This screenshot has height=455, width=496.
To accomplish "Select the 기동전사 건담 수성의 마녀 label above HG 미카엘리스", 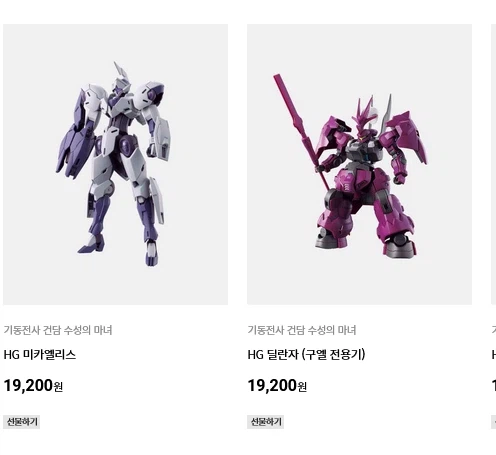I will (58, 330).
